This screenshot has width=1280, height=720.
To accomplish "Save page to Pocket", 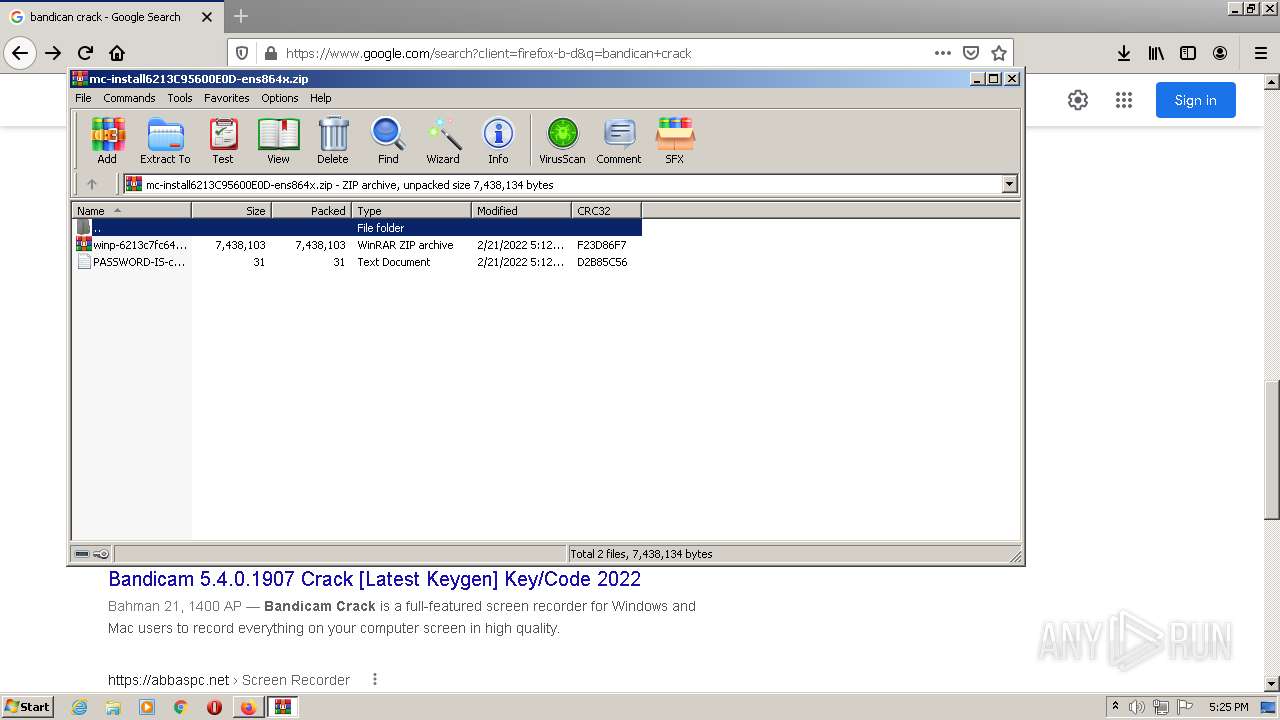I will pyautogui.click(x=970, y=53).
